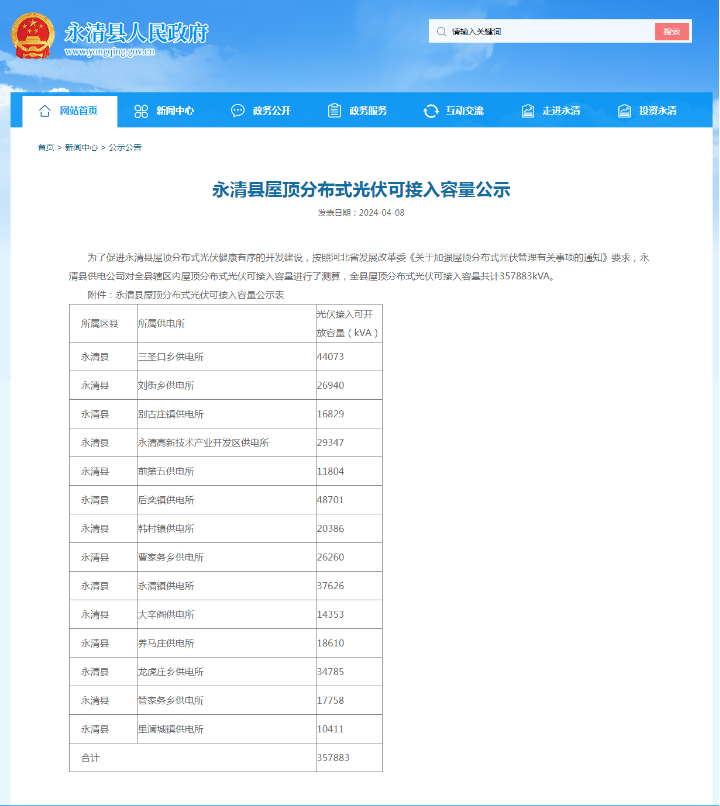Click the search magnifier icon

441,32
